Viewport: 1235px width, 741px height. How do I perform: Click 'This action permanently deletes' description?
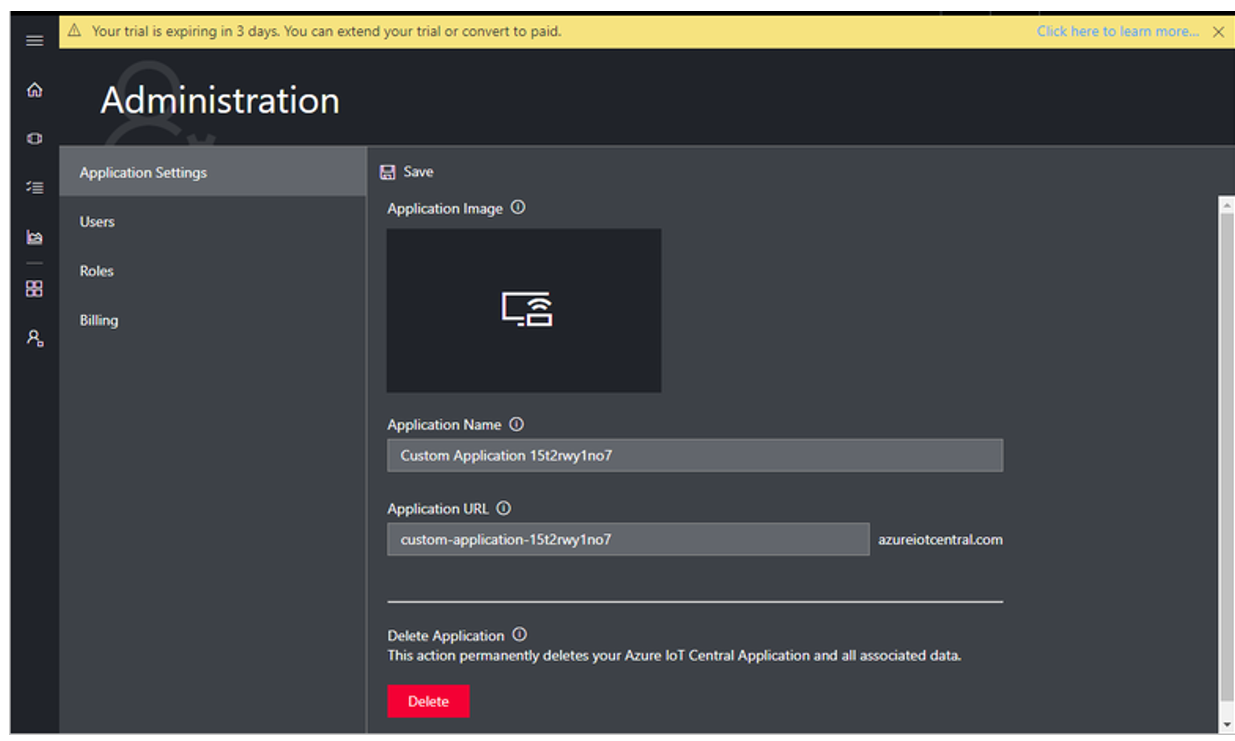coord(674,656)
